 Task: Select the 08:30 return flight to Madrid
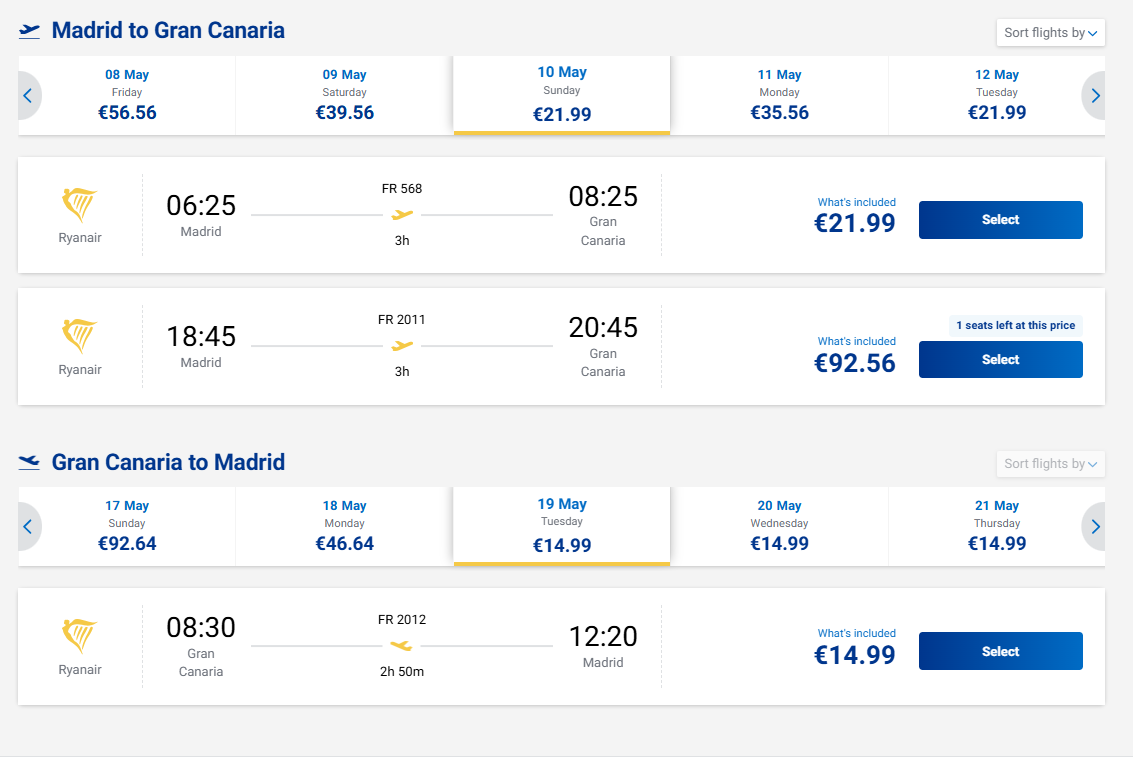coord(1000,651)
